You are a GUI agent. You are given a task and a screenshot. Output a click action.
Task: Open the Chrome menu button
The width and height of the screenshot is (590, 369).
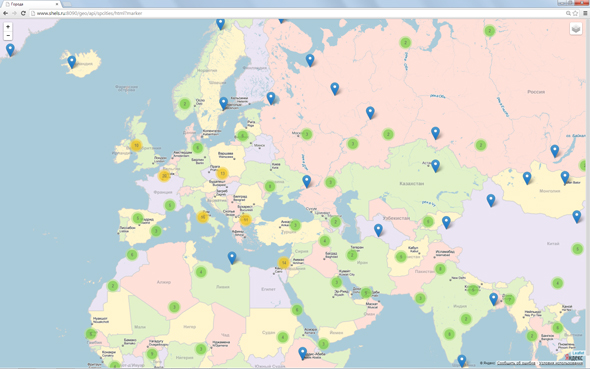coord(585,13)
